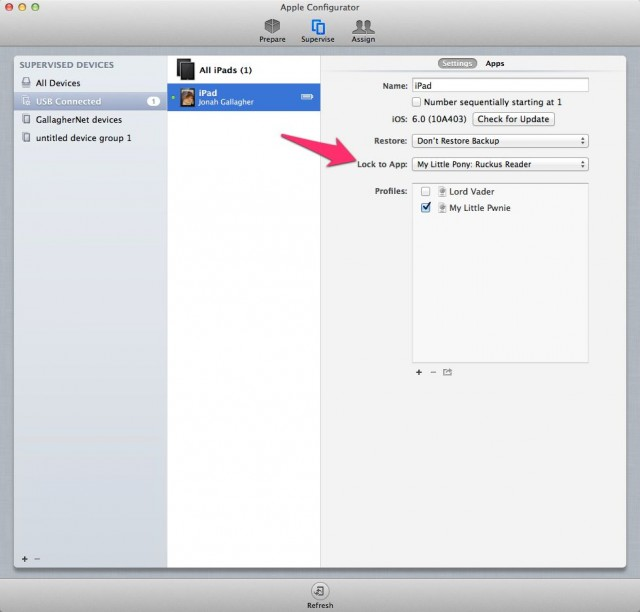This screenshot has height=612, width=640.
Task: Select All Devices in sidebar
Action: [90, 83]
